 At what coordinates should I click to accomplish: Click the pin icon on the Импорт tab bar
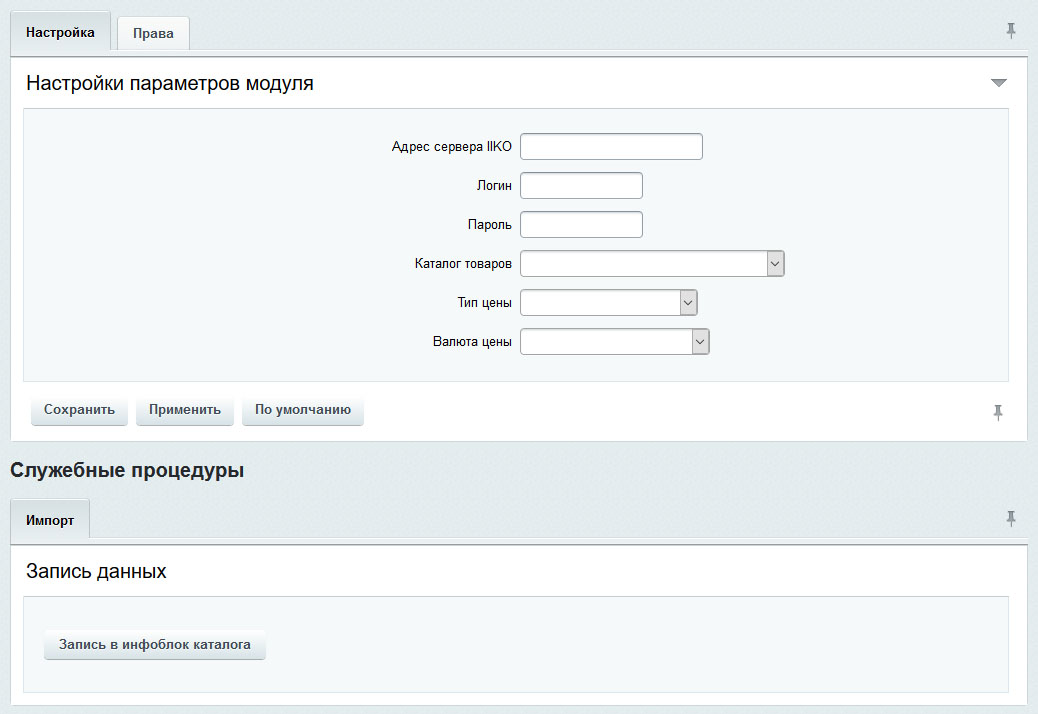(1011, 518)
